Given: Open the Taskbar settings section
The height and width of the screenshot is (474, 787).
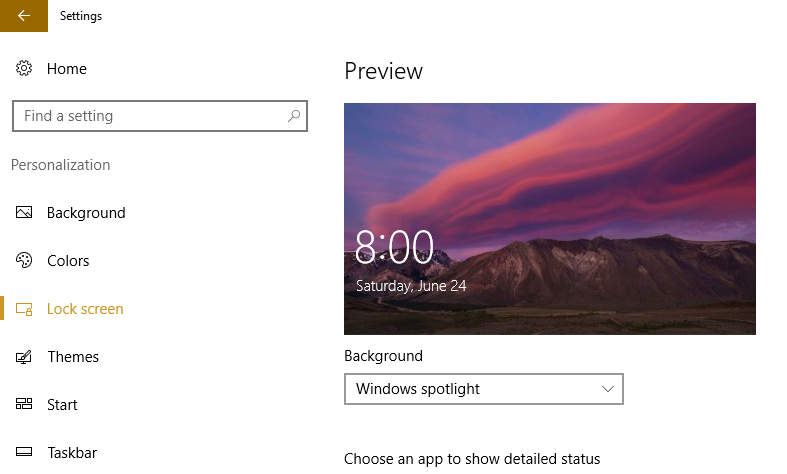Looking at the screenshot, I should tap(72, 453).
